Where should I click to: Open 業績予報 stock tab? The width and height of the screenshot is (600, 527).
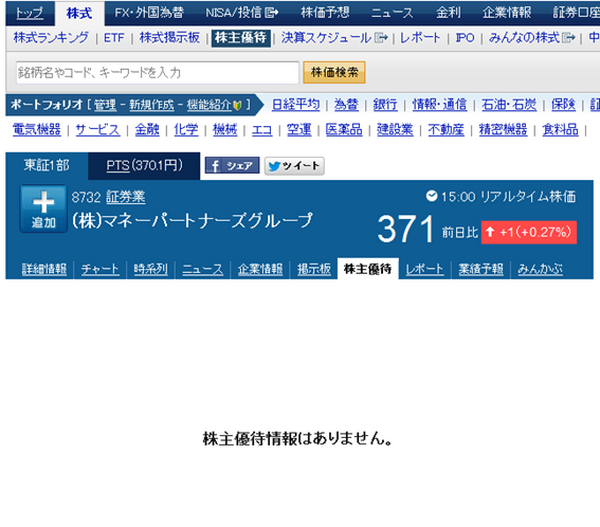click(x=481, y=269)
